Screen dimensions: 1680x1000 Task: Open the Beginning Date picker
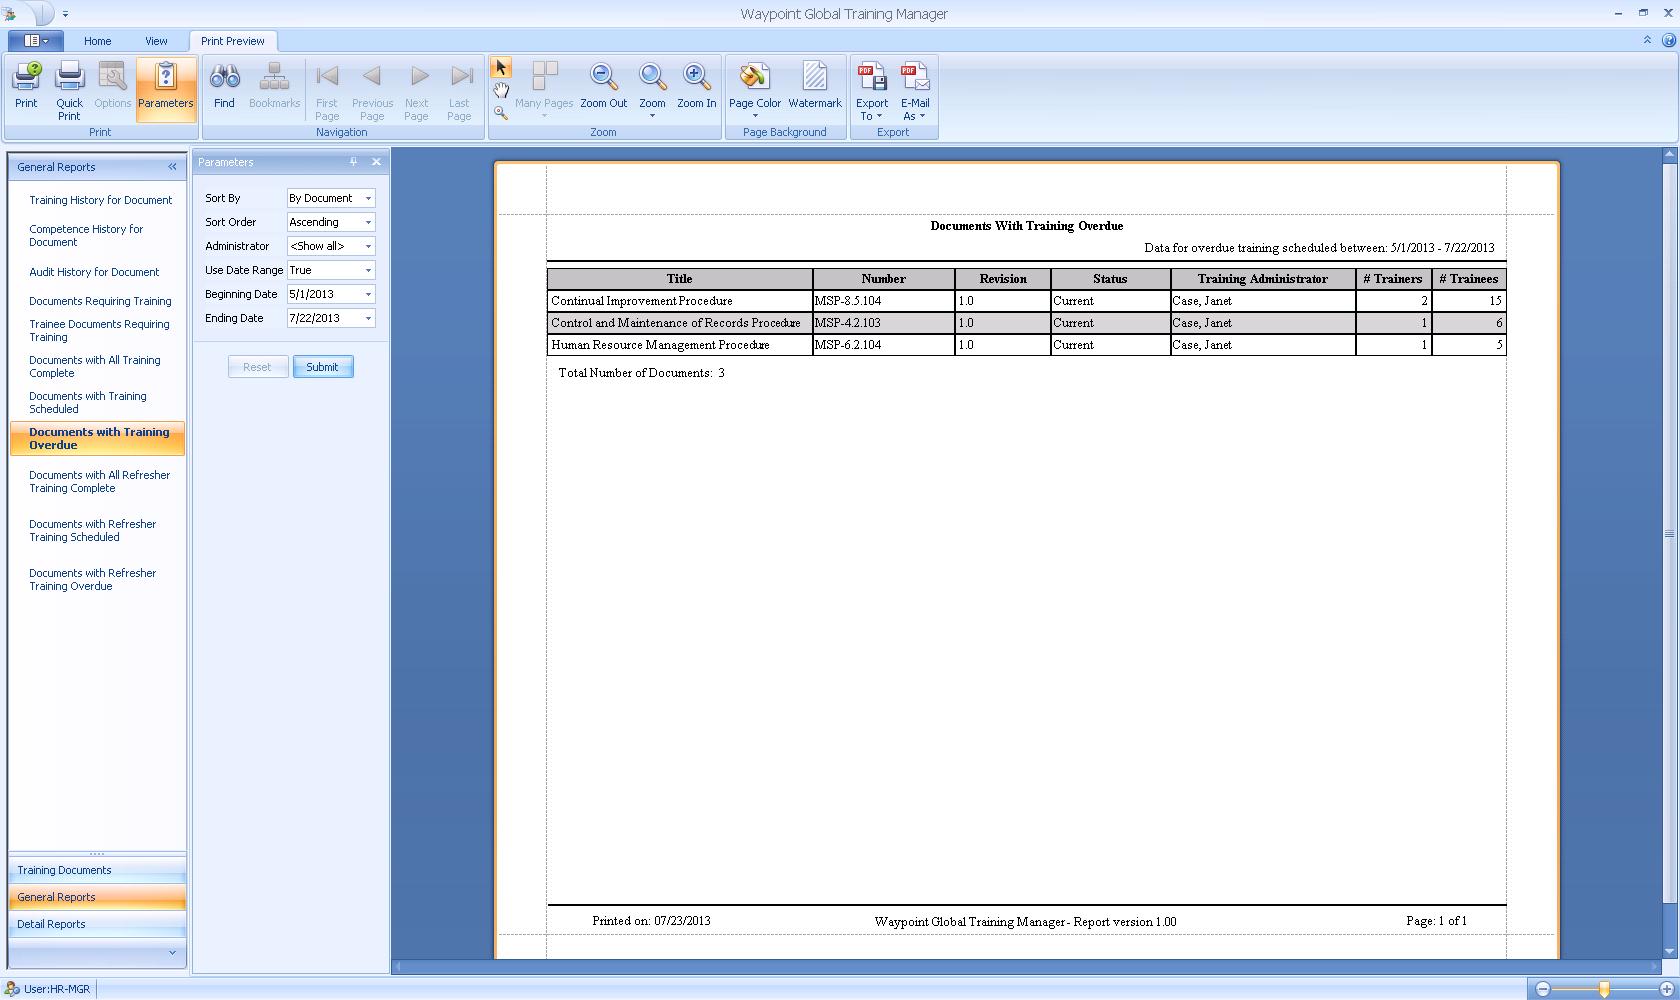click(368, 294)
